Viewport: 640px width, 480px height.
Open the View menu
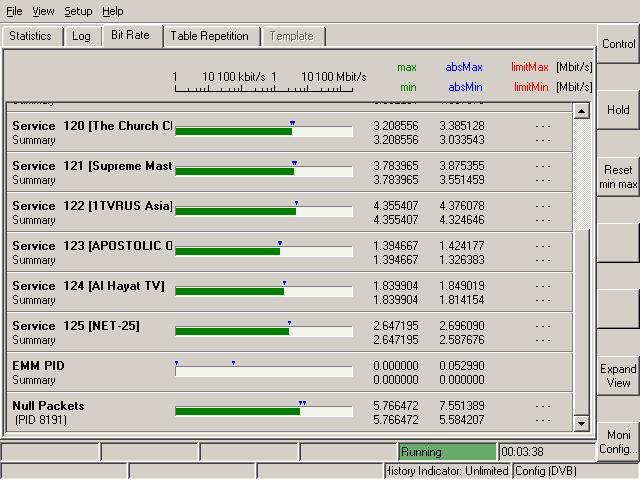click(43, 11)
